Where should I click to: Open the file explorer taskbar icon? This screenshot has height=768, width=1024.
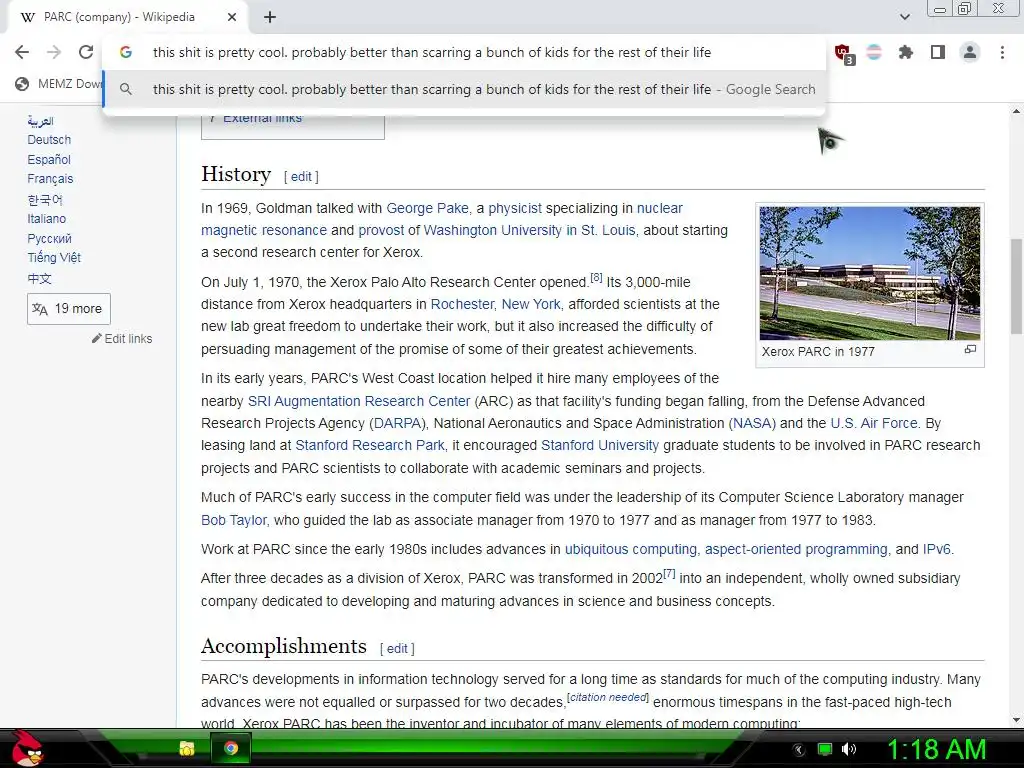click(187, 748)
